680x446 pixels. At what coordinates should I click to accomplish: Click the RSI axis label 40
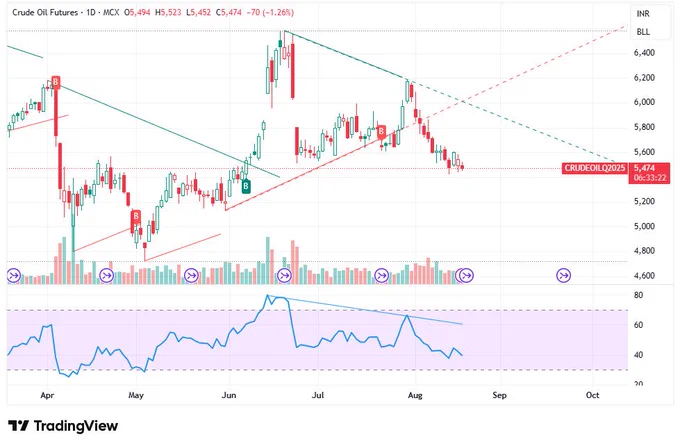point(638,355)
